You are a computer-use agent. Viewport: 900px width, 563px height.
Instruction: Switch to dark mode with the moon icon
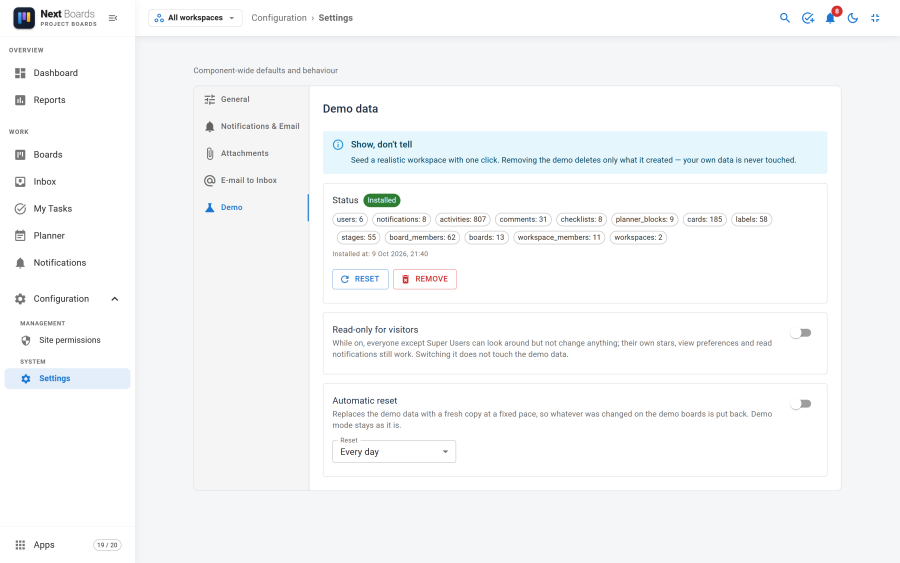(853, 18)
